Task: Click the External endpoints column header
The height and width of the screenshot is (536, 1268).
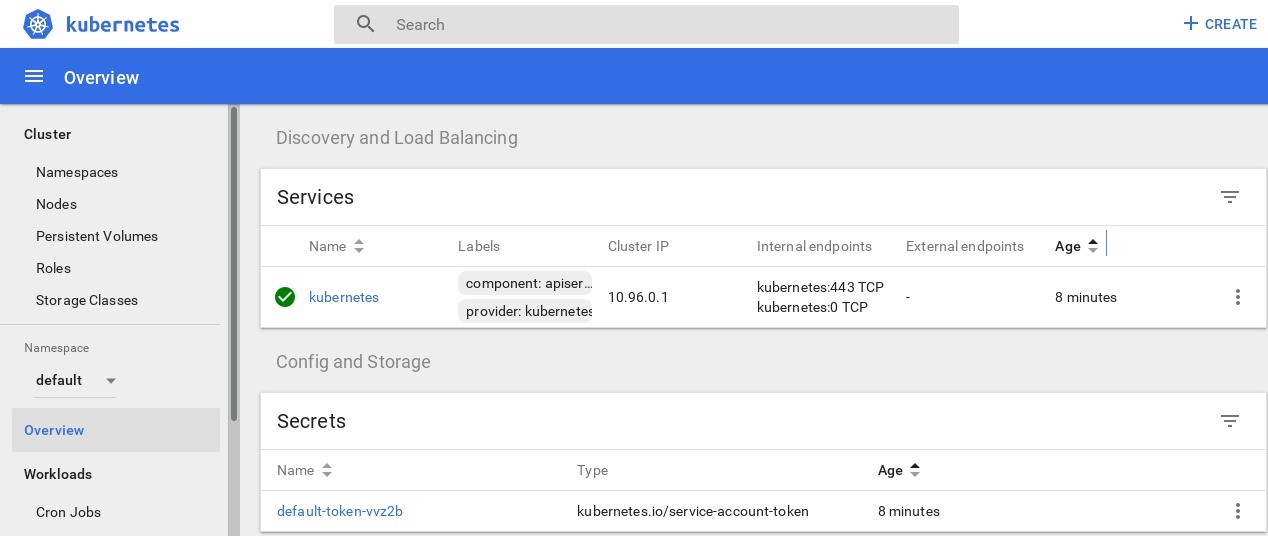Action: [x=965, y=246]
